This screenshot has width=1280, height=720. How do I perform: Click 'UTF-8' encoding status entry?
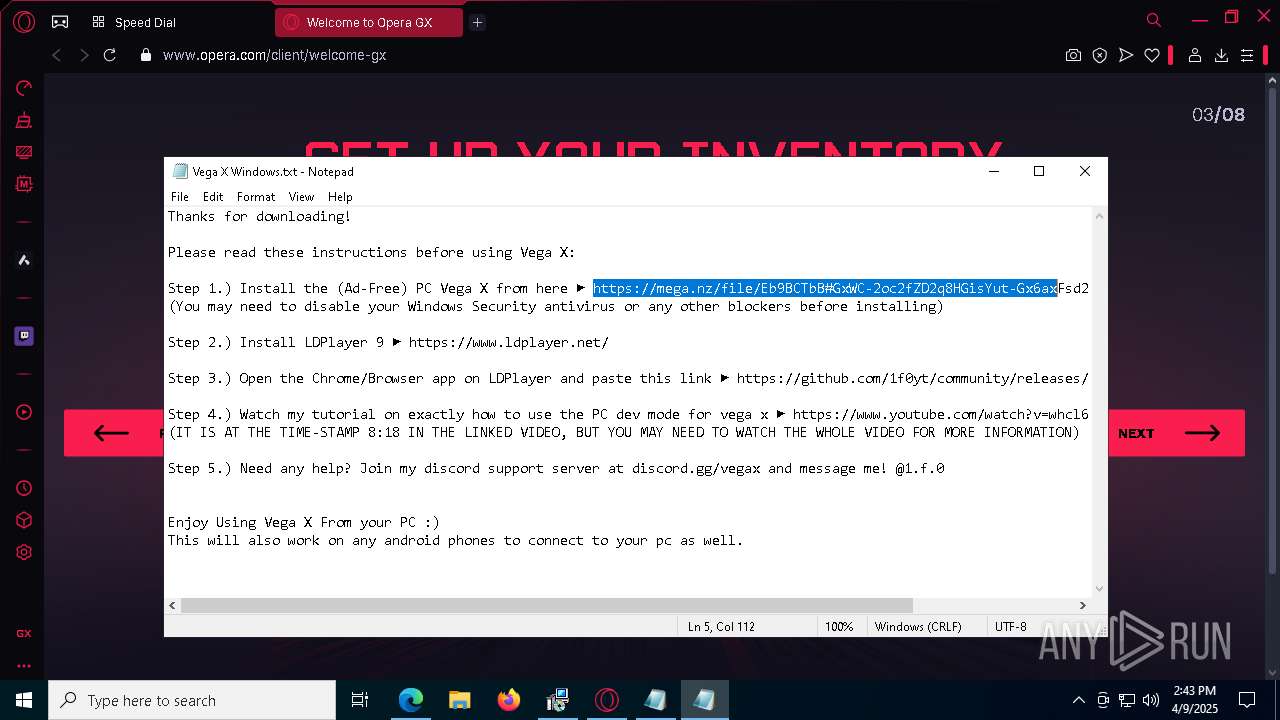point(1010,627)
